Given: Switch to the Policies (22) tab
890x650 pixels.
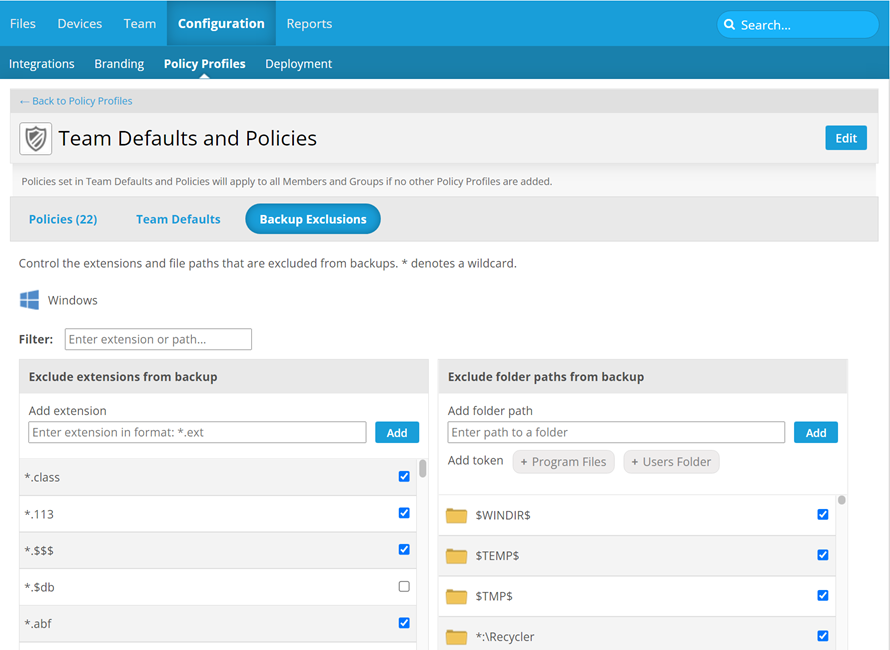Looking at the screenshot, I should [x=63, y=219].
